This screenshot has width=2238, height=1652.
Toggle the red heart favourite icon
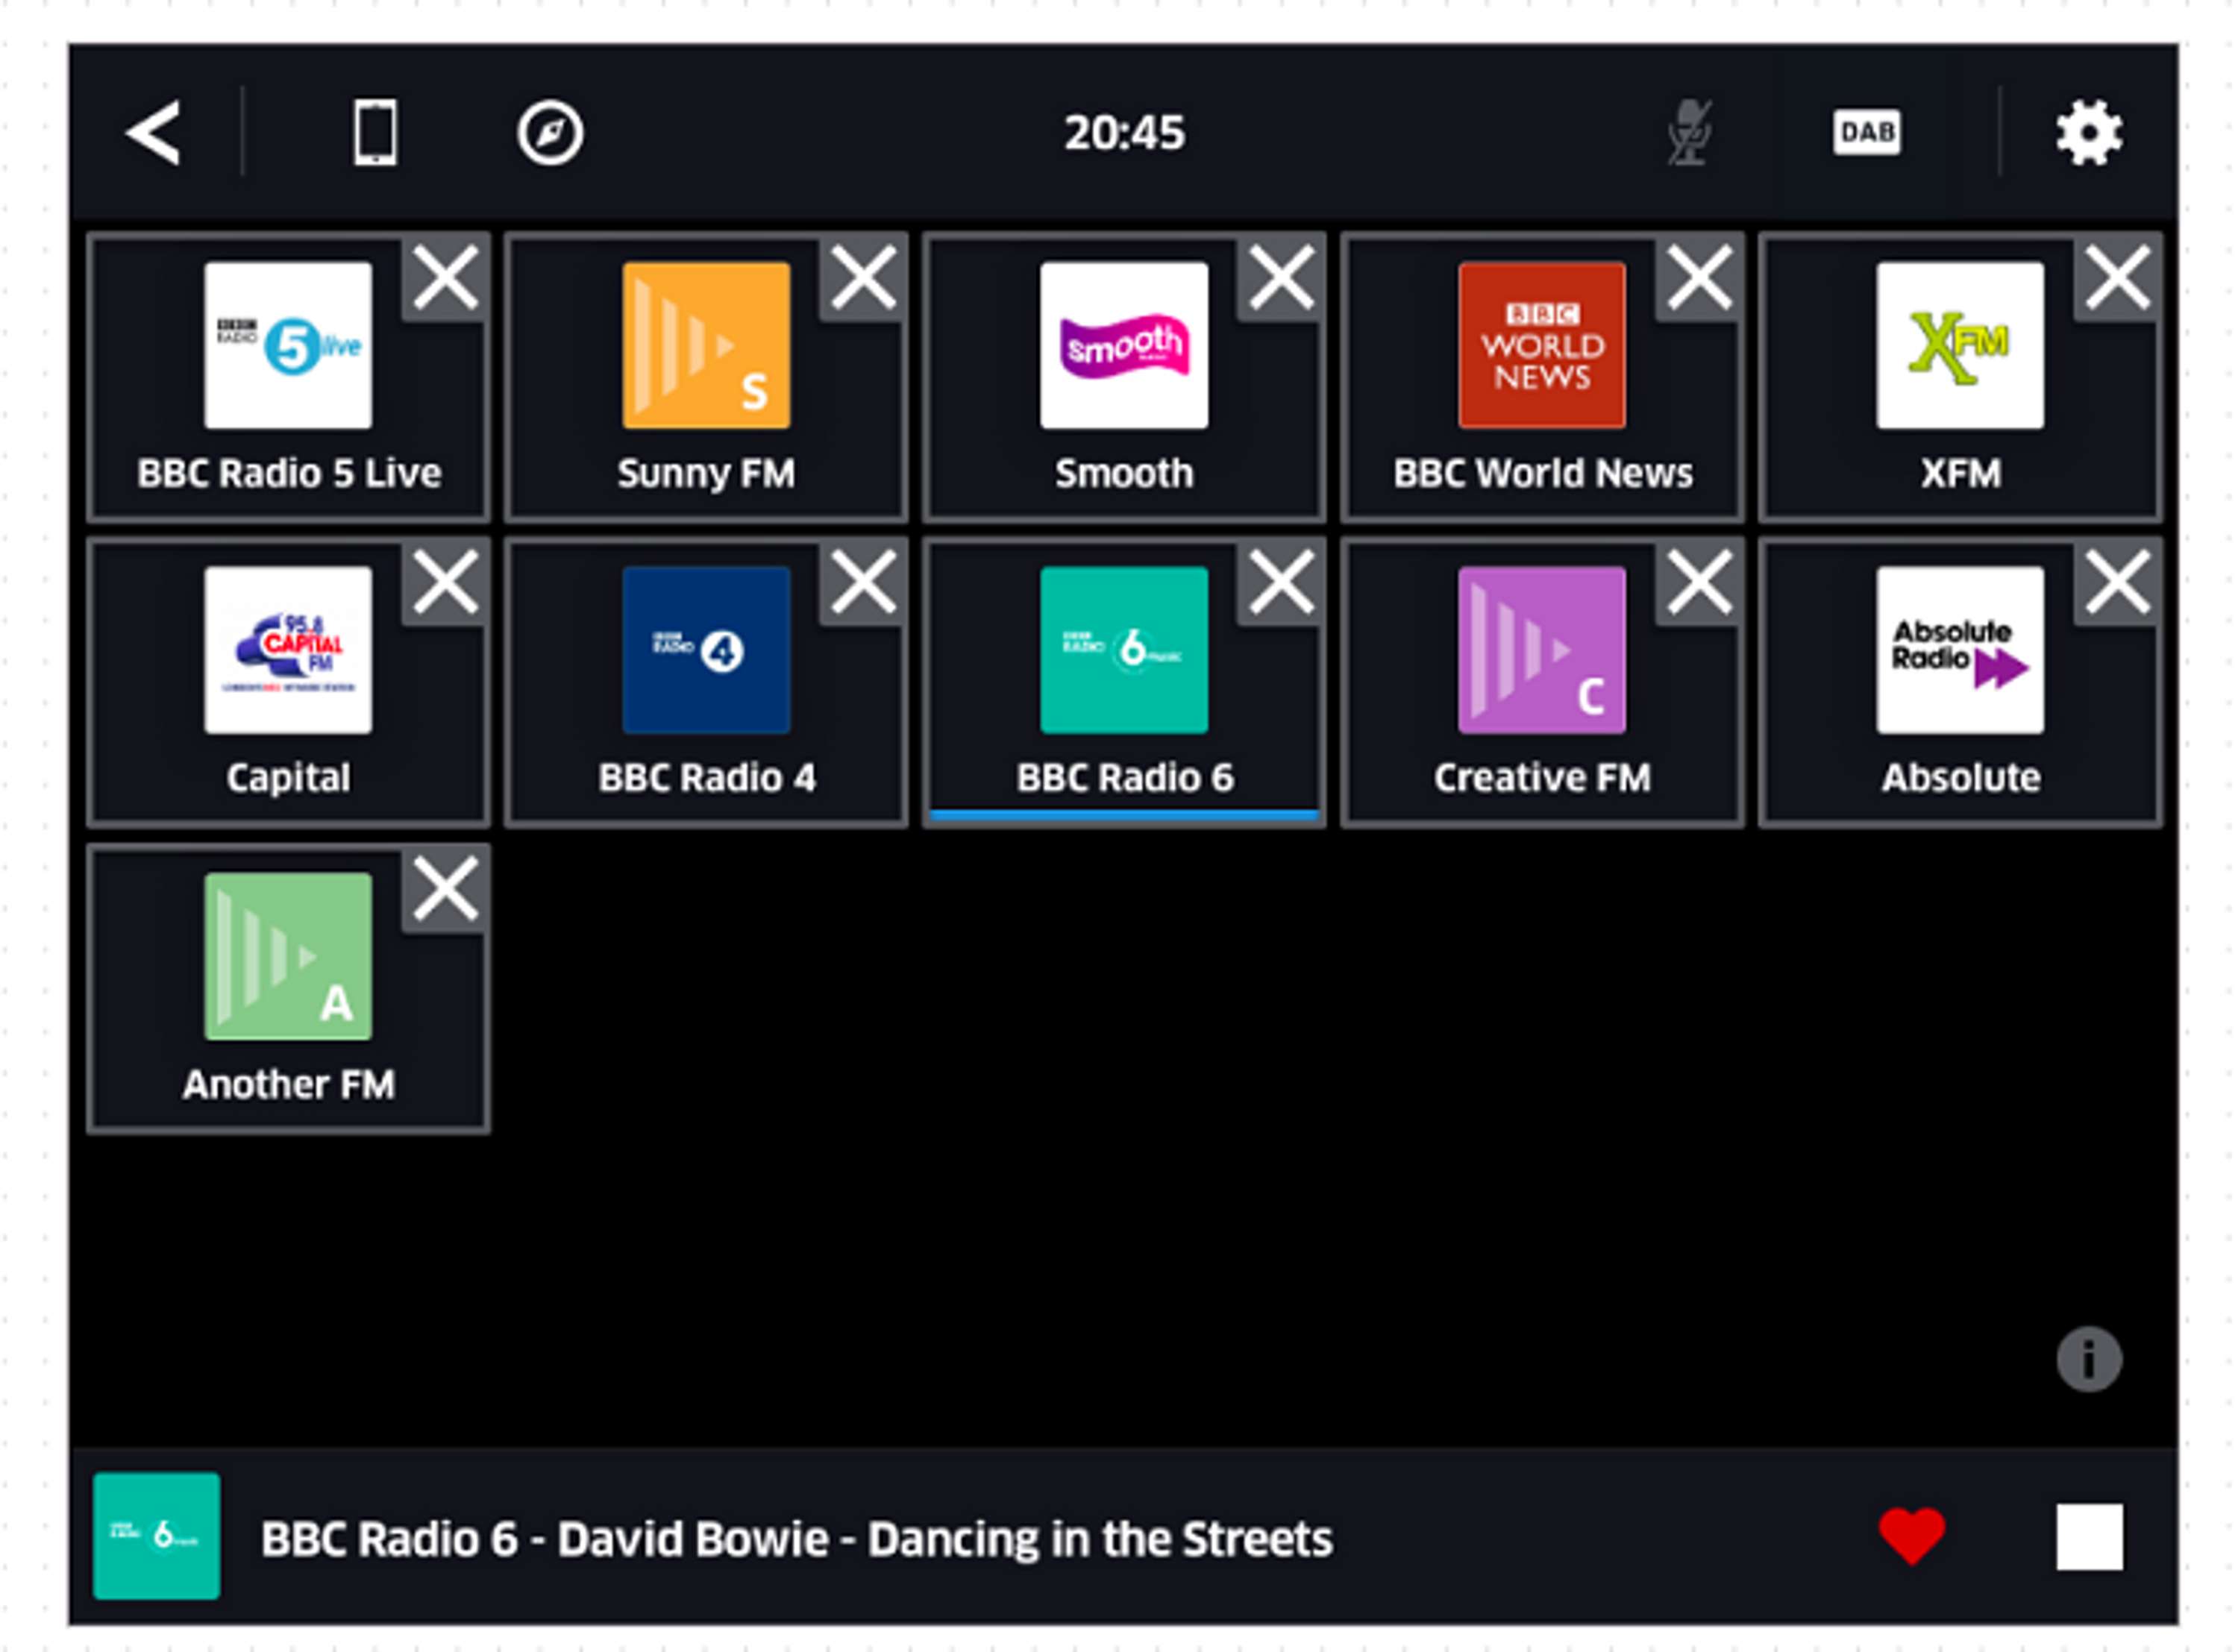point(1912,1536)
